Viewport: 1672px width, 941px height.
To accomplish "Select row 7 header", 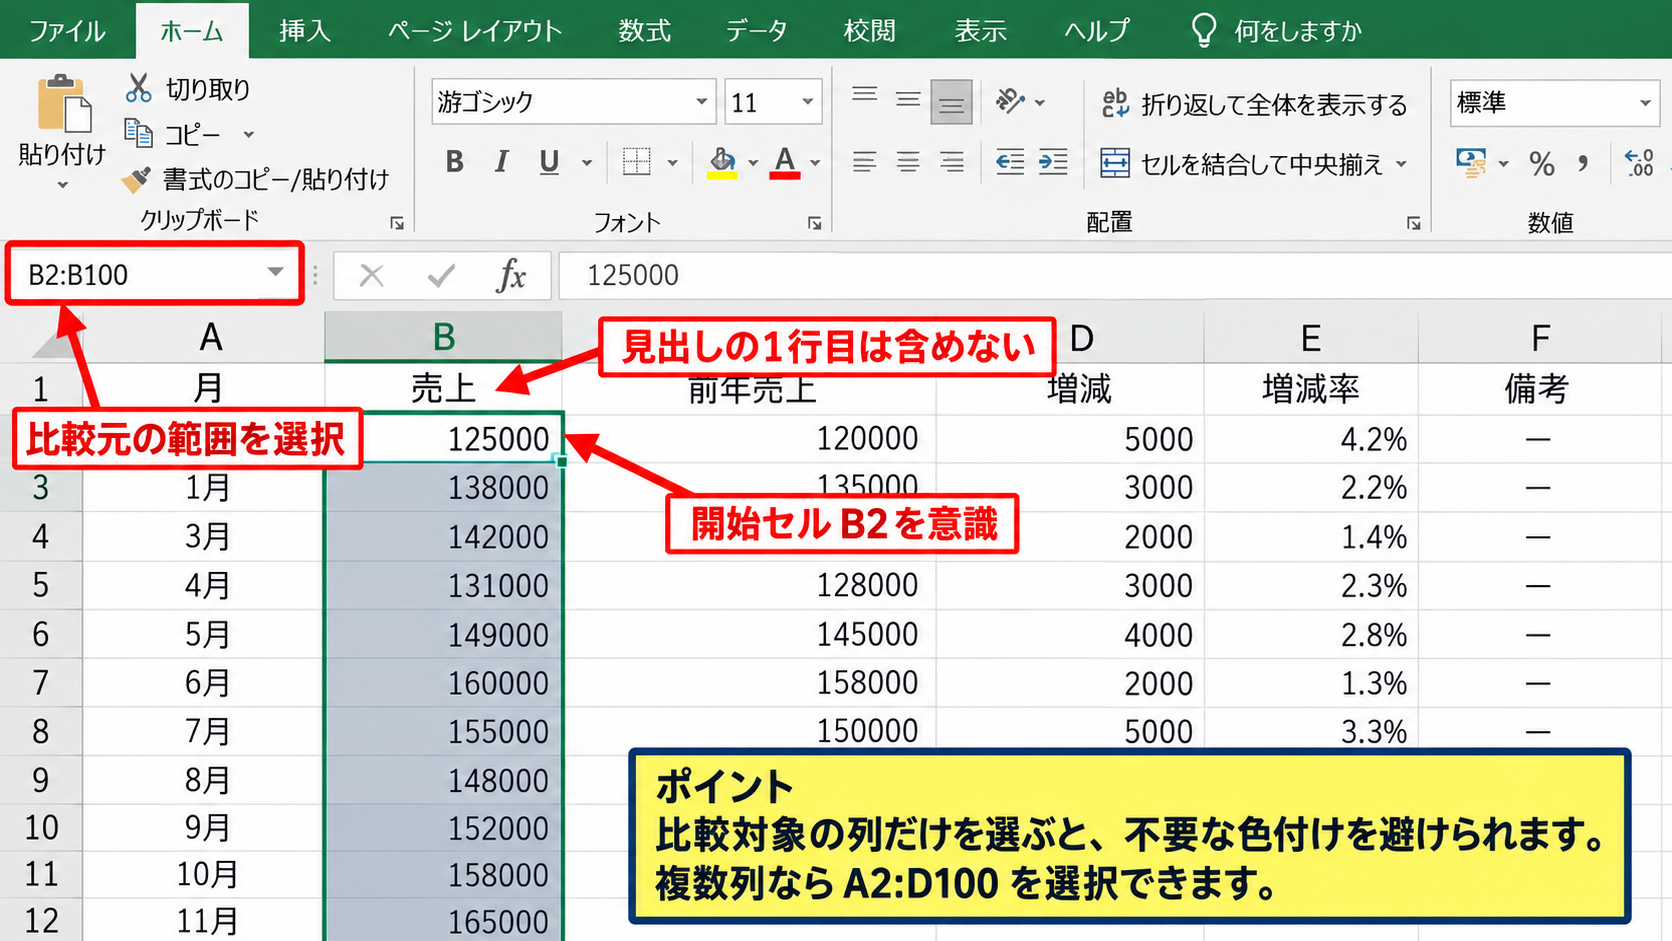I will click(x=40, y=683).
